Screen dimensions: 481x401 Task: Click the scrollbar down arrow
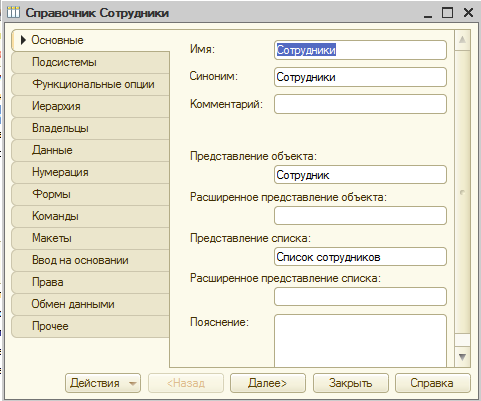coord(462,357)
